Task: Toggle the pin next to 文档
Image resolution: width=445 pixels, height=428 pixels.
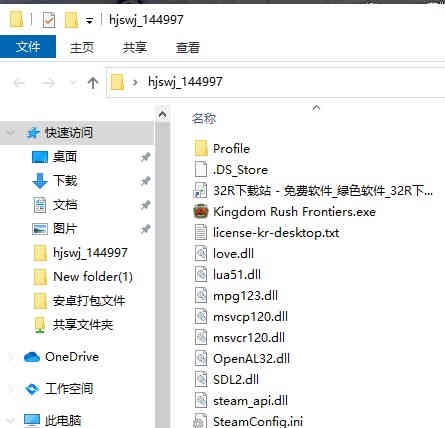Action: click(145, 205)
